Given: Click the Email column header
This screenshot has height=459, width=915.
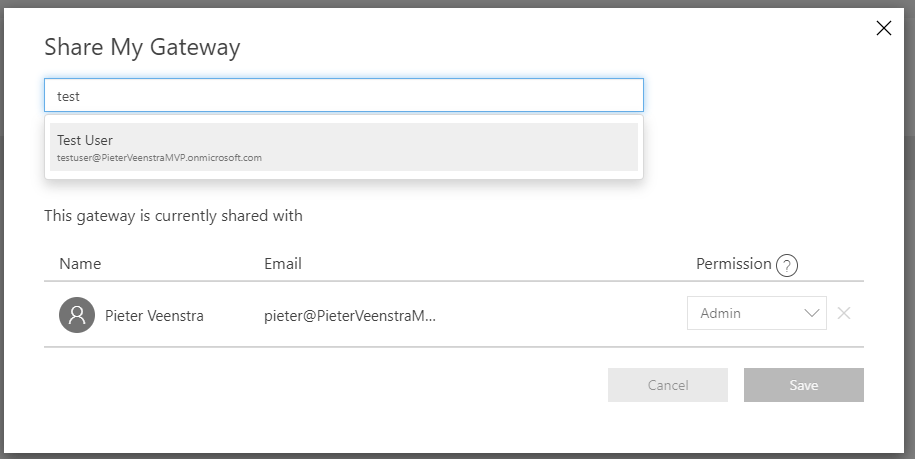Looking at the screenshot, I should [x=283, y=264].
